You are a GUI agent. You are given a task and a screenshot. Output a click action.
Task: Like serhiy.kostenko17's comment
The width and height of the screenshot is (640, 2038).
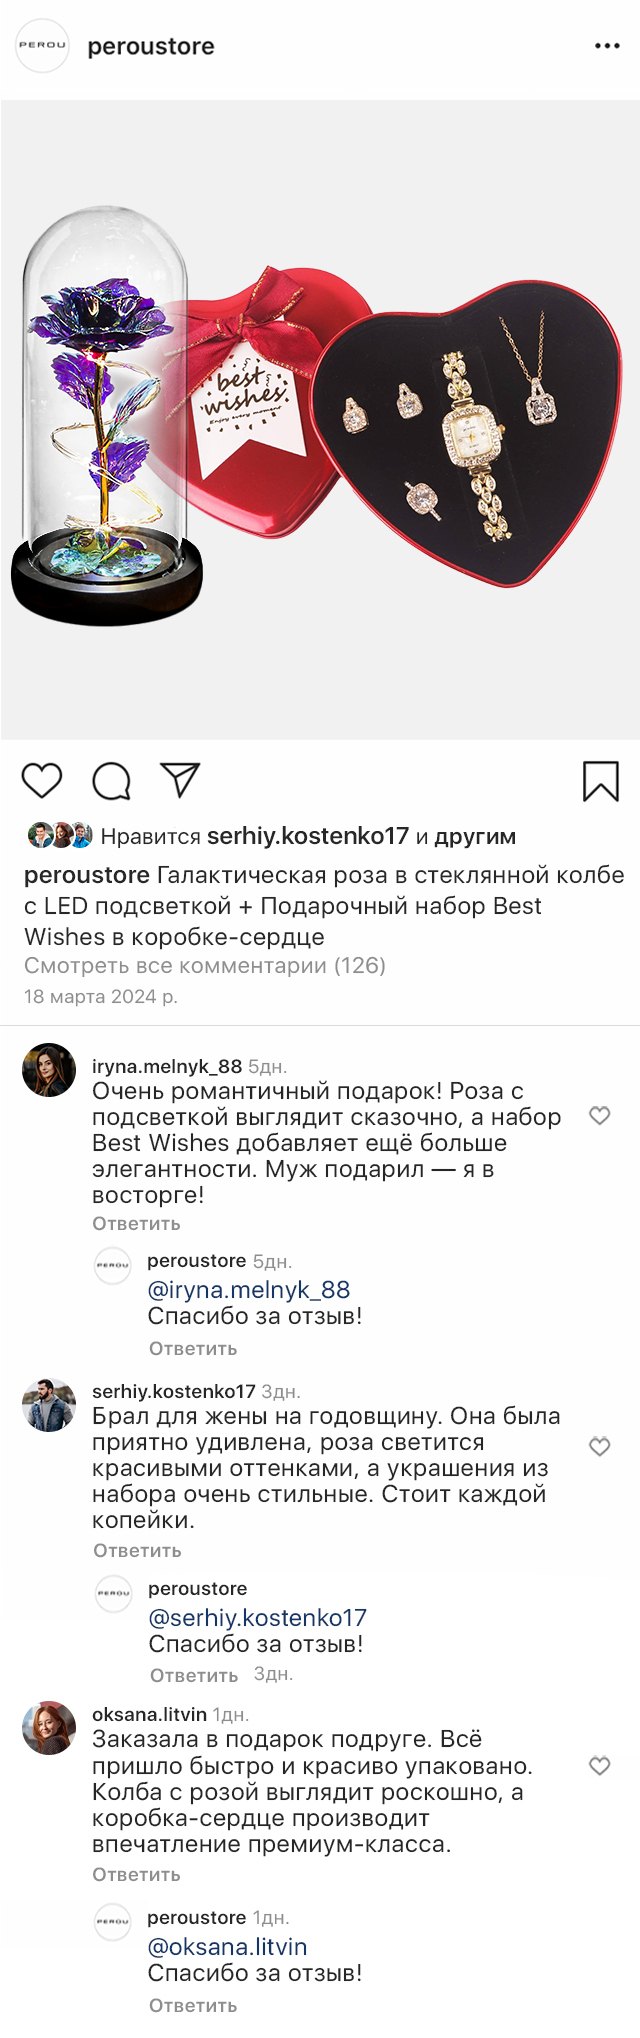coord(599,1447)
